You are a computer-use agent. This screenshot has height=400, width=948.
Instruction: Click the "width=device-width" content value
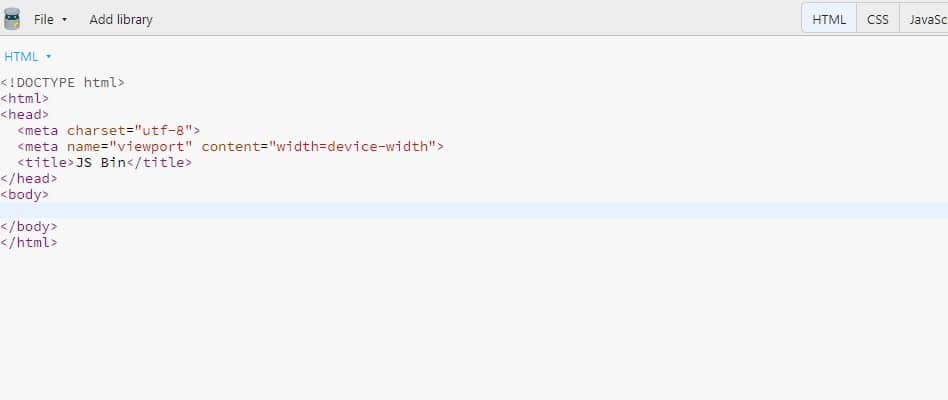352,146
